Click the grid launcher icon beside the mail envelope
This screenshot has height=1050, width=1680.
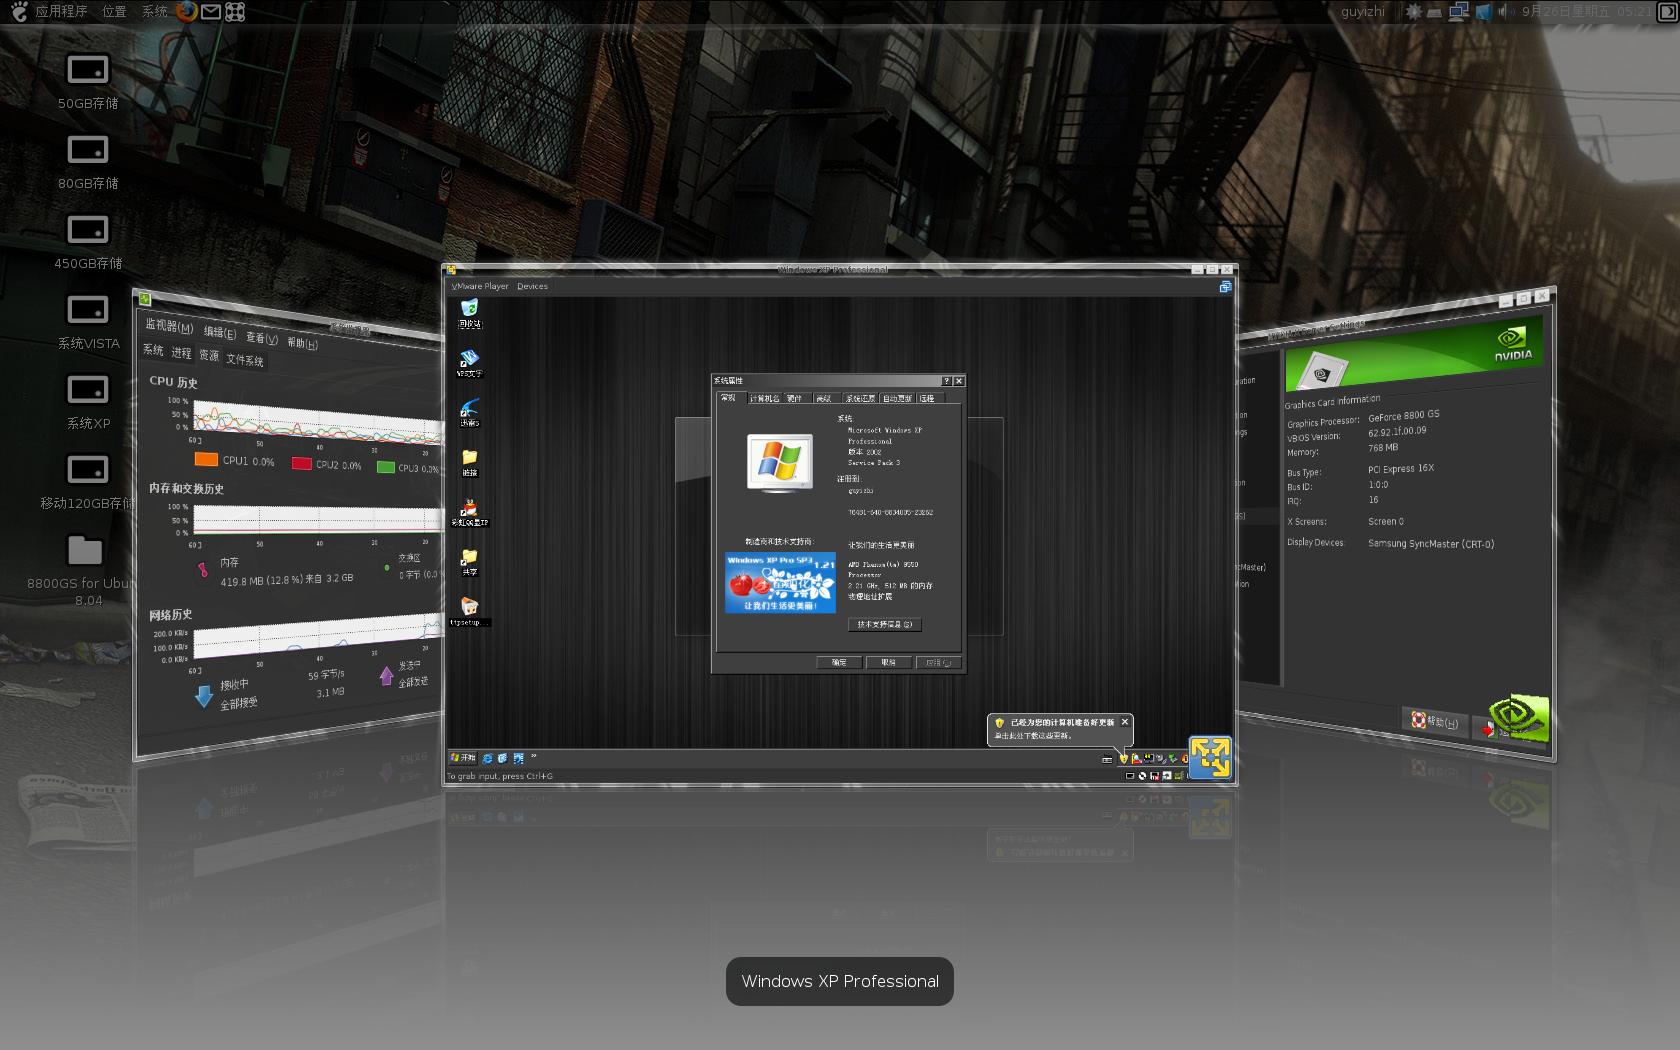tap(235, 11)
